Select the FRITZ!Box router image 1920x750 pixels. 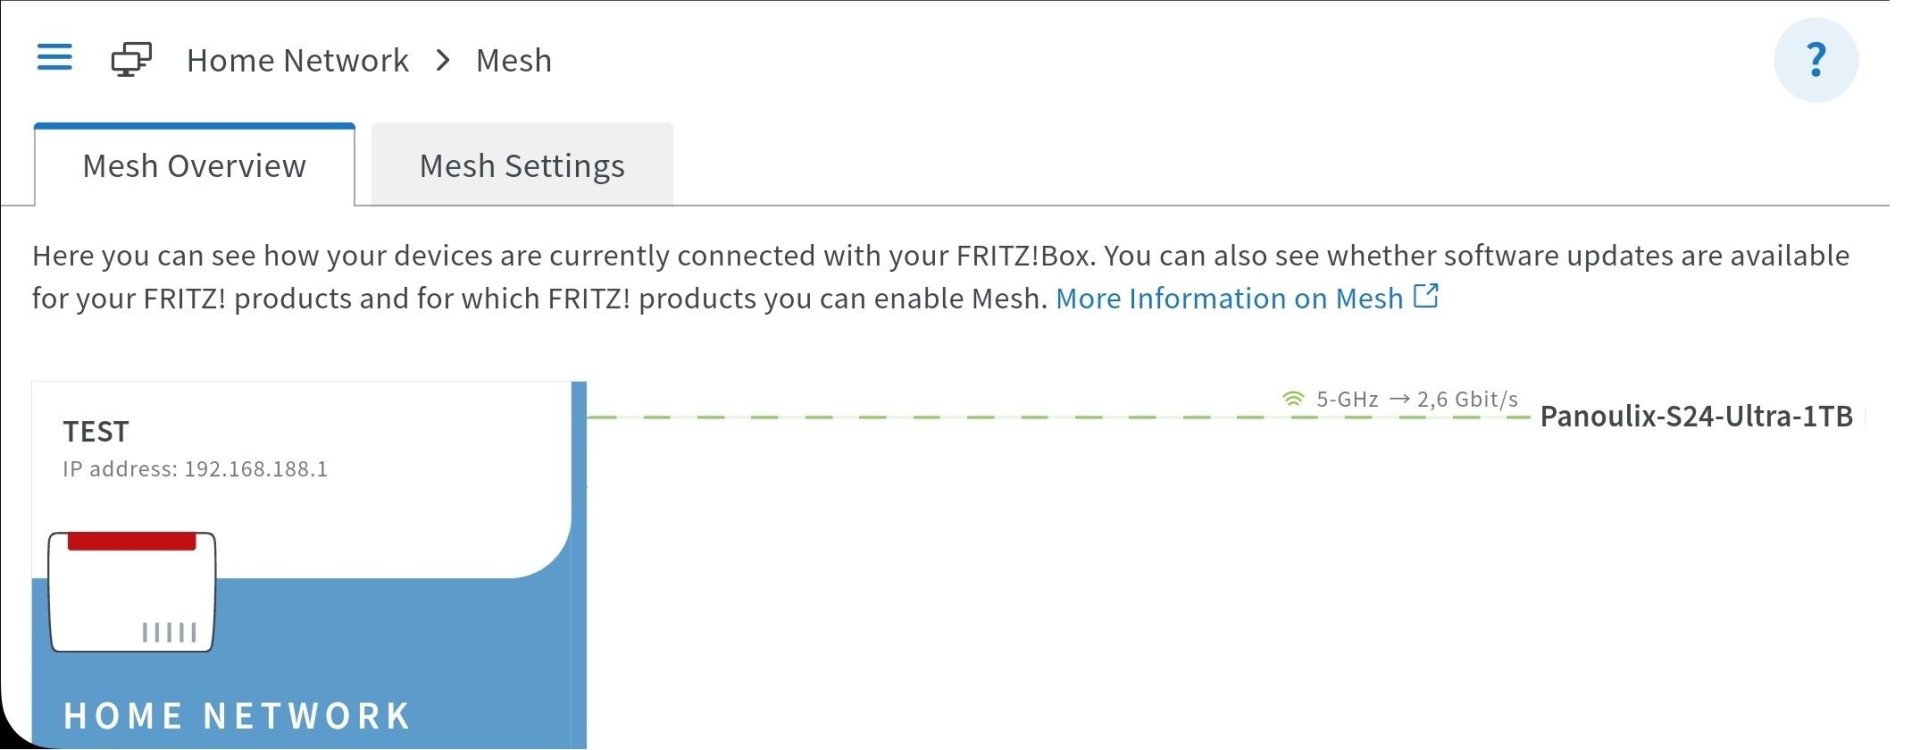[132, 592]
